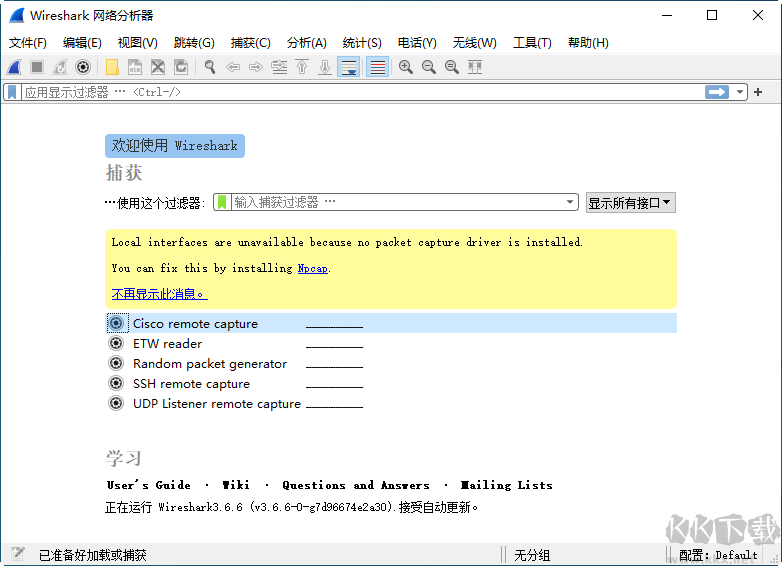Zoom in main window text
782x566 pixels.
click(x=405, y=67)
